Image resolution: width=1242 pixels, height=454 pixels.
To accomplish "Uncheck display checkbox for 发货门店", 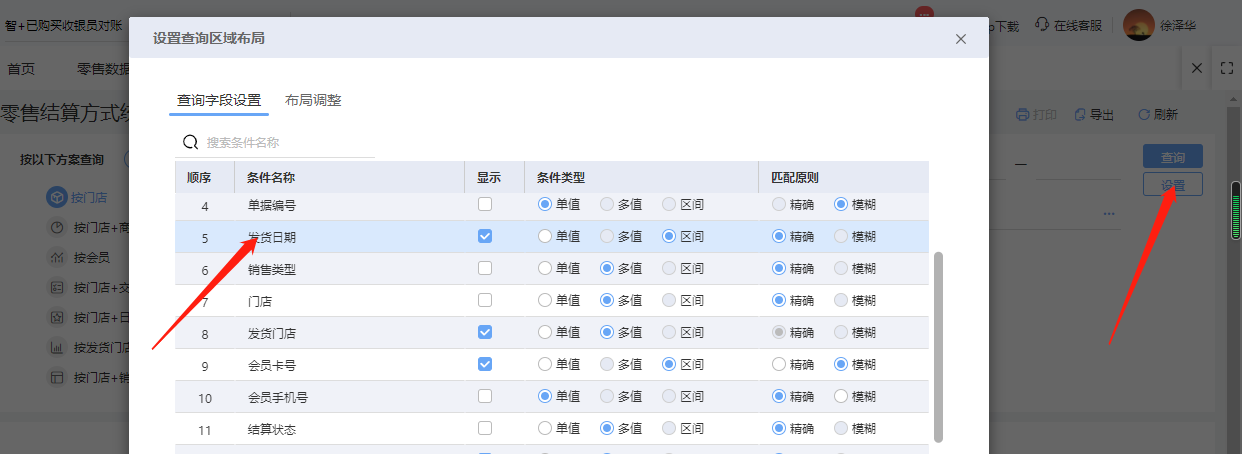I will 485,333.
